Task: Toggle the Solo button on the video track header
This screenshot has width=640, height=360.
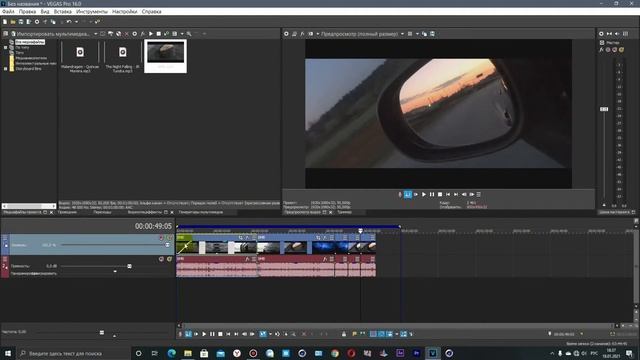Action: pos(169,238)
